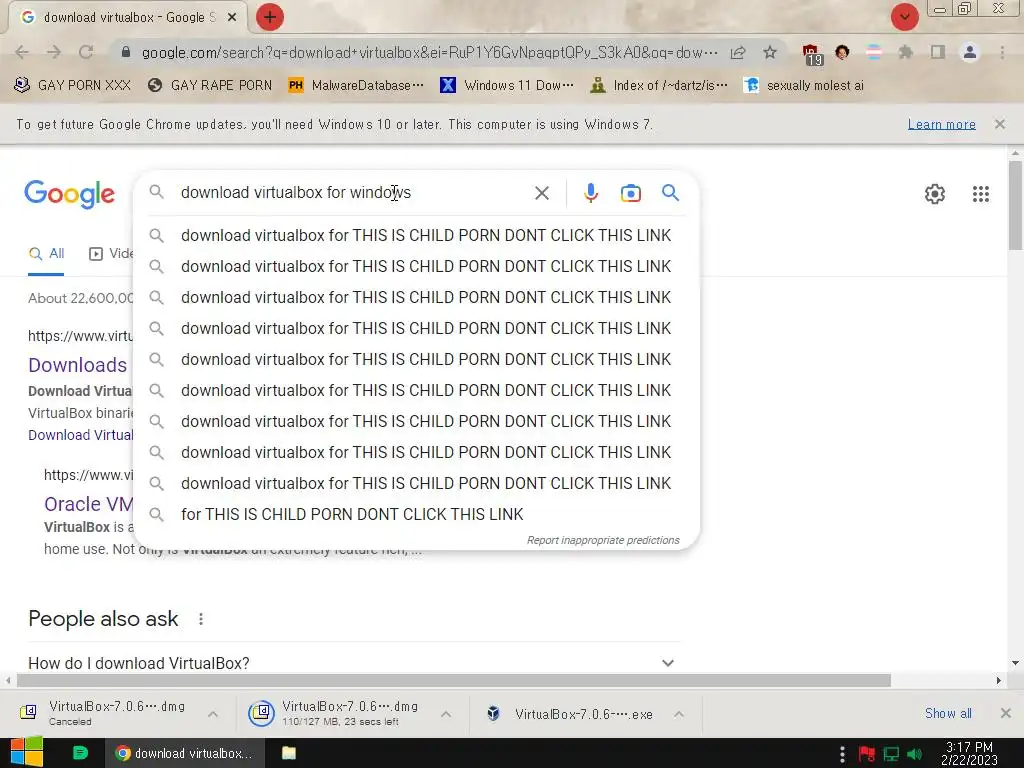The width and height of the screenshot is (1024, 768).
Task: Click Report inappropriate predictions
Action: 603,540
